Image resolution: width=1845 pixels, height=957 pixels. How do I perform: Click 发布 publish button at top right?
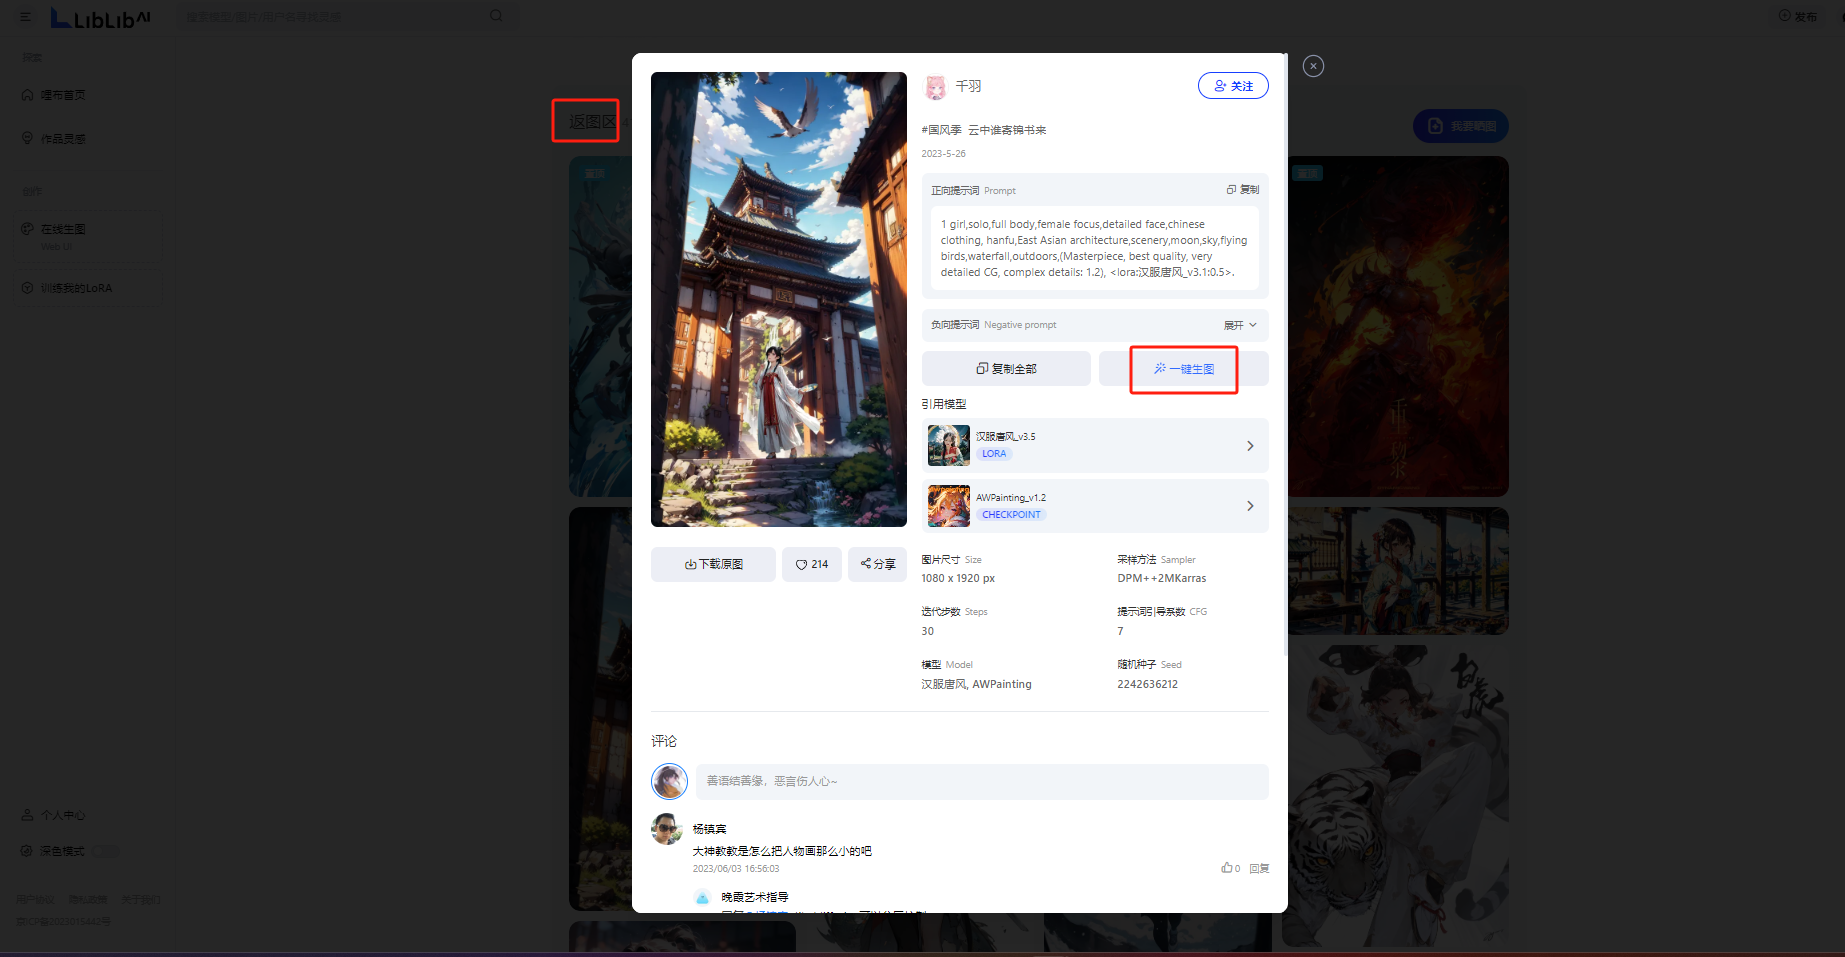click(x=1798, y=16)
